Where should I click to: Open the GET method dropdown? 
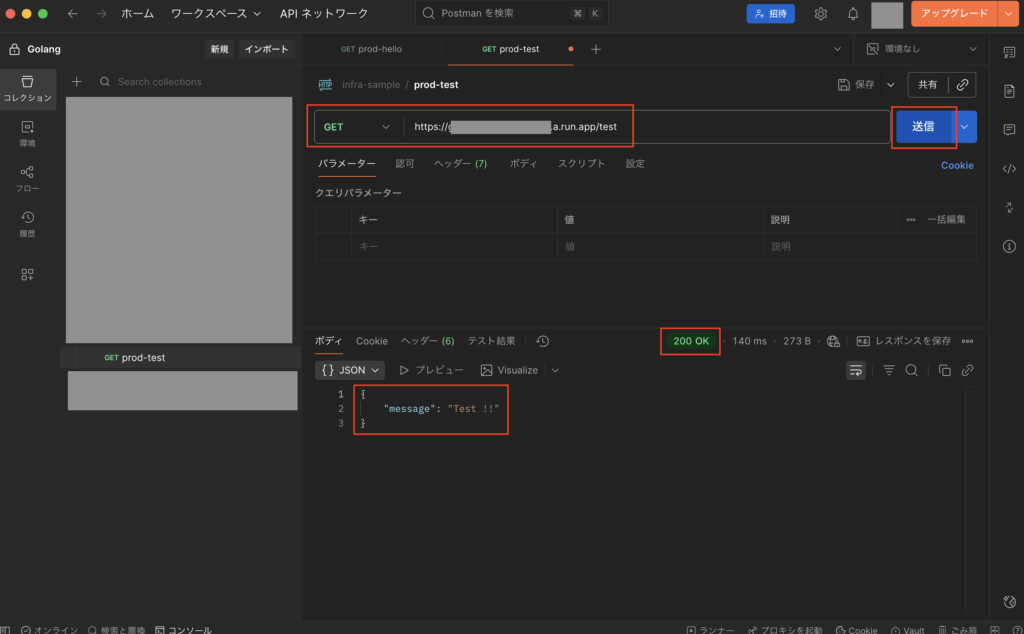click(357, 127)
